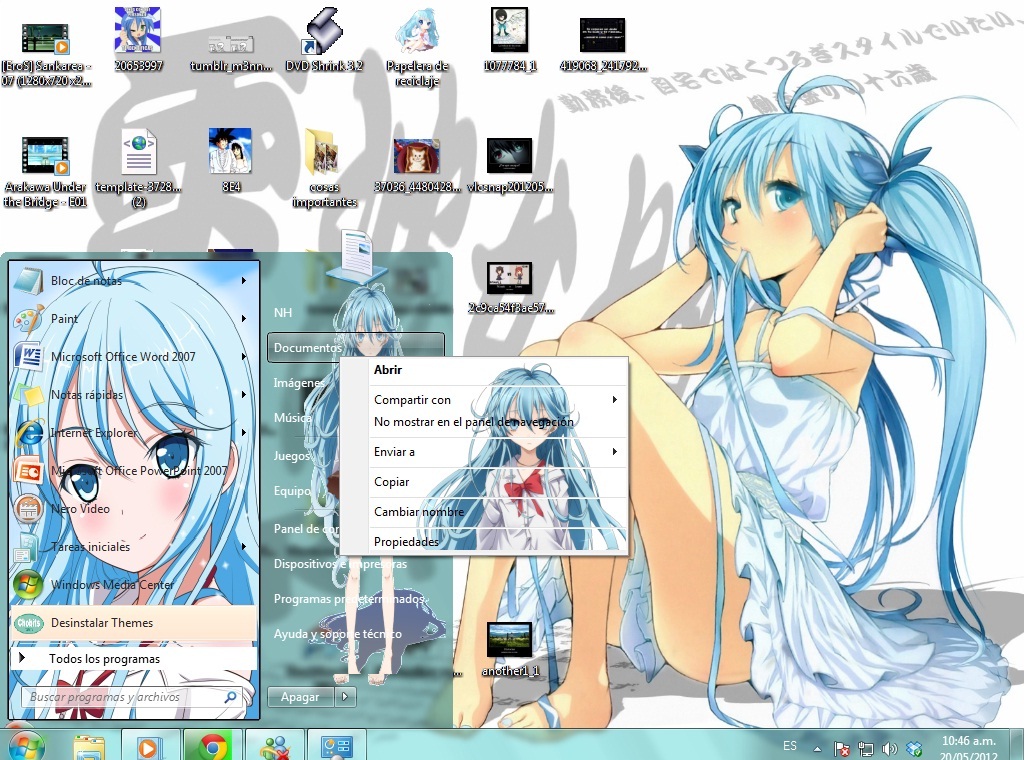Open Windows Media Player from the taskbar
The width and height of the screenshot is (1028, 760).
coord(150,748)
